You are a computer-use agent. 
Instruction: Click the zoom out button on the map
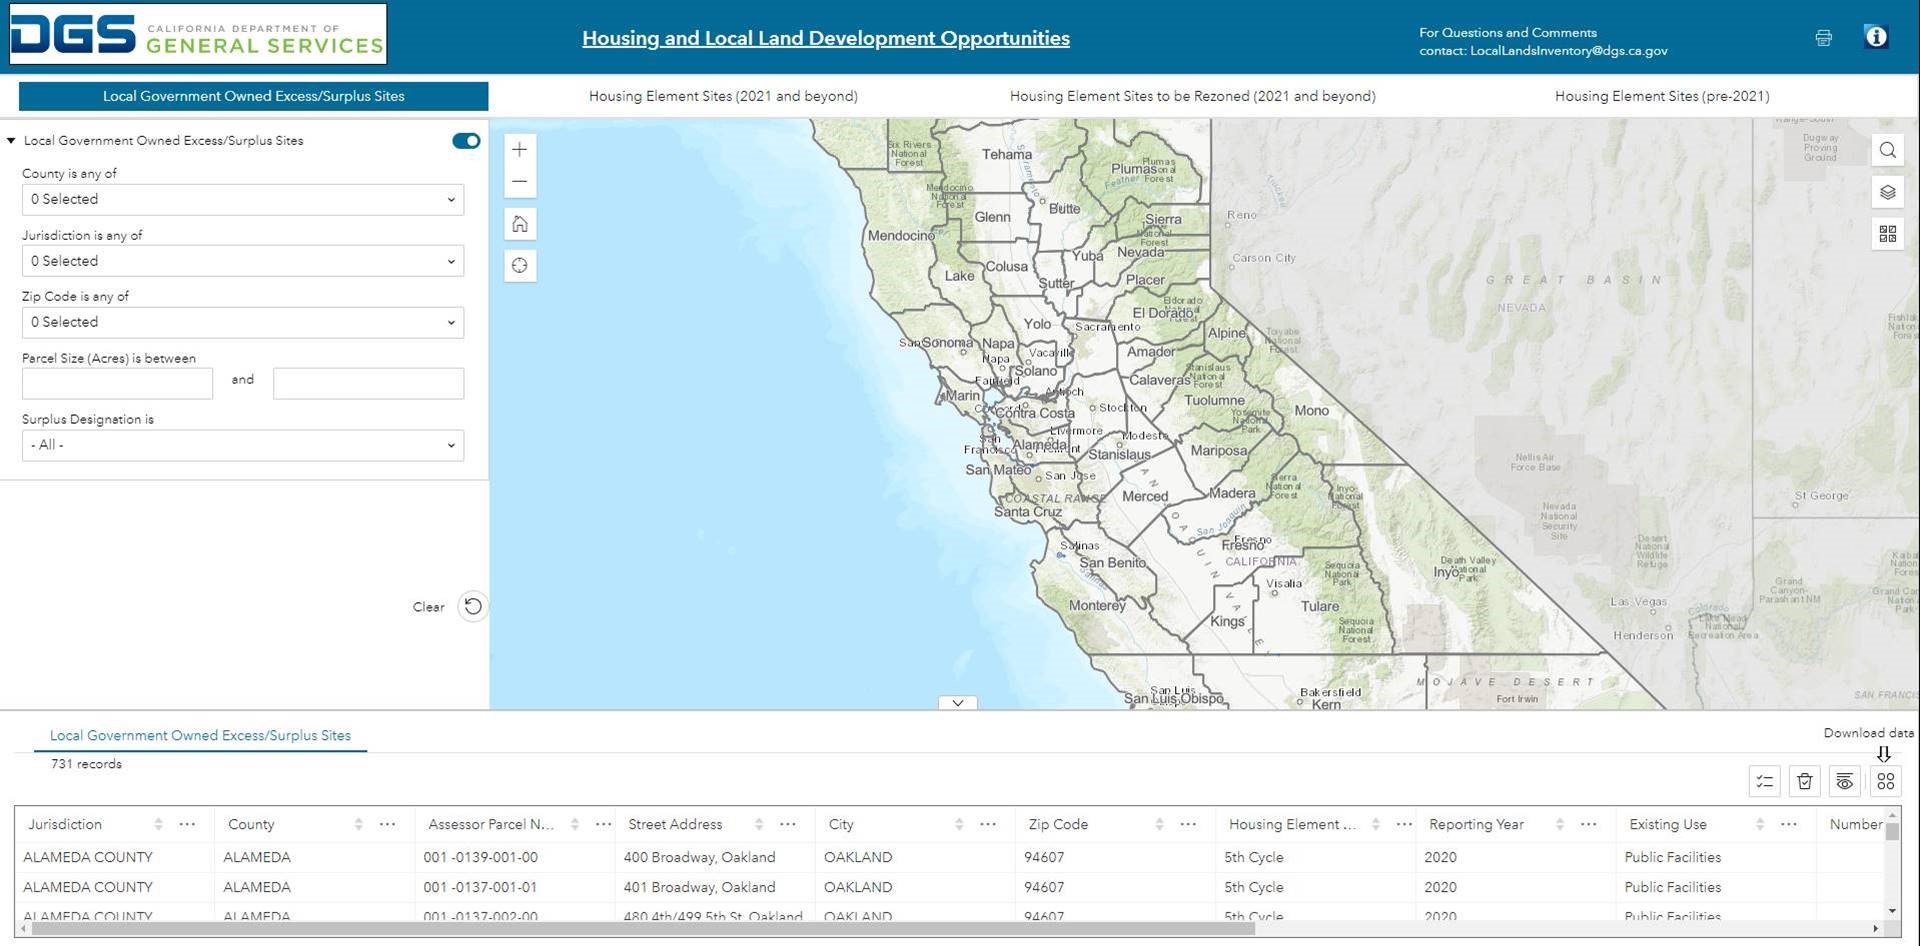click(x=520, y=181)
